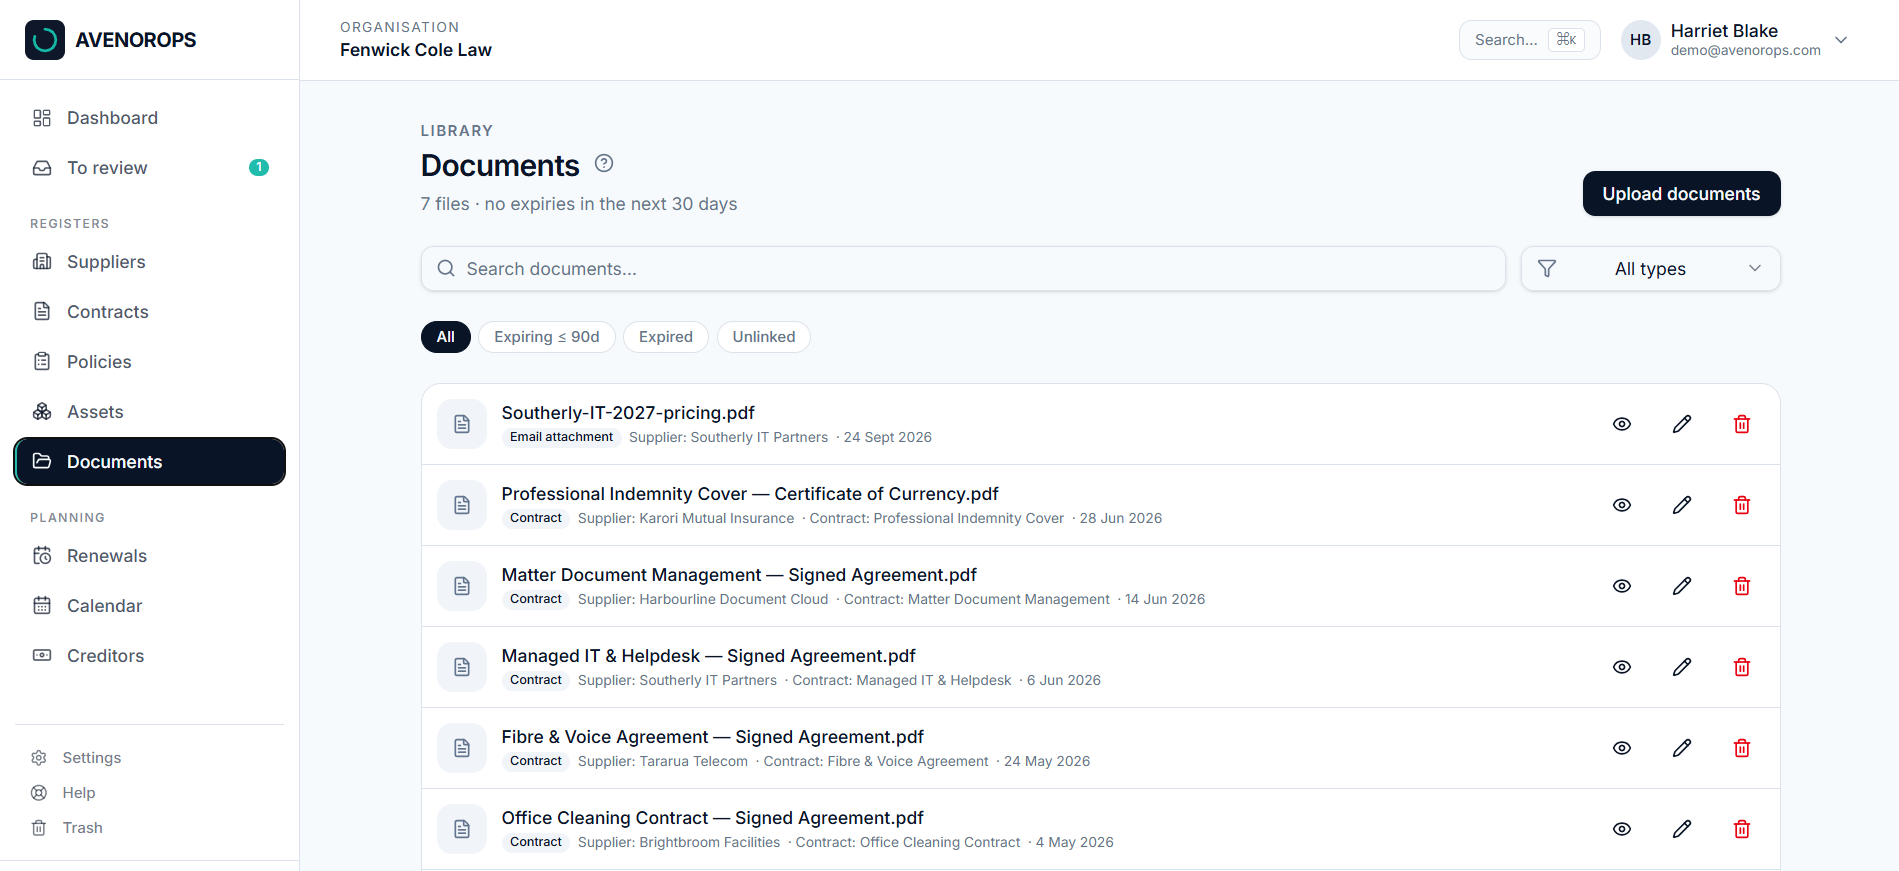Delete the Professional Indemnity Cover document

coord(1742,505)
